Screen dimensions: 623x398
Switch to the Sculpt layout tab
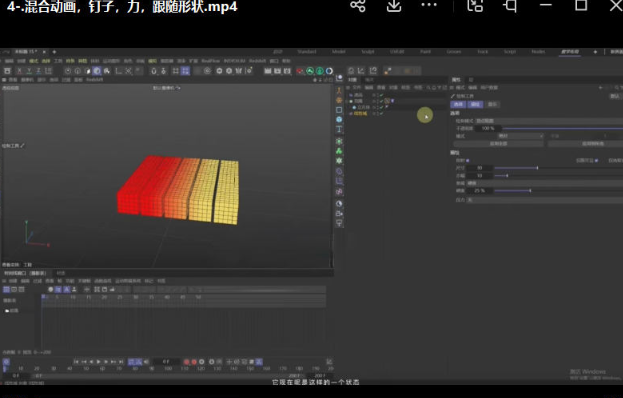point(368,52)
